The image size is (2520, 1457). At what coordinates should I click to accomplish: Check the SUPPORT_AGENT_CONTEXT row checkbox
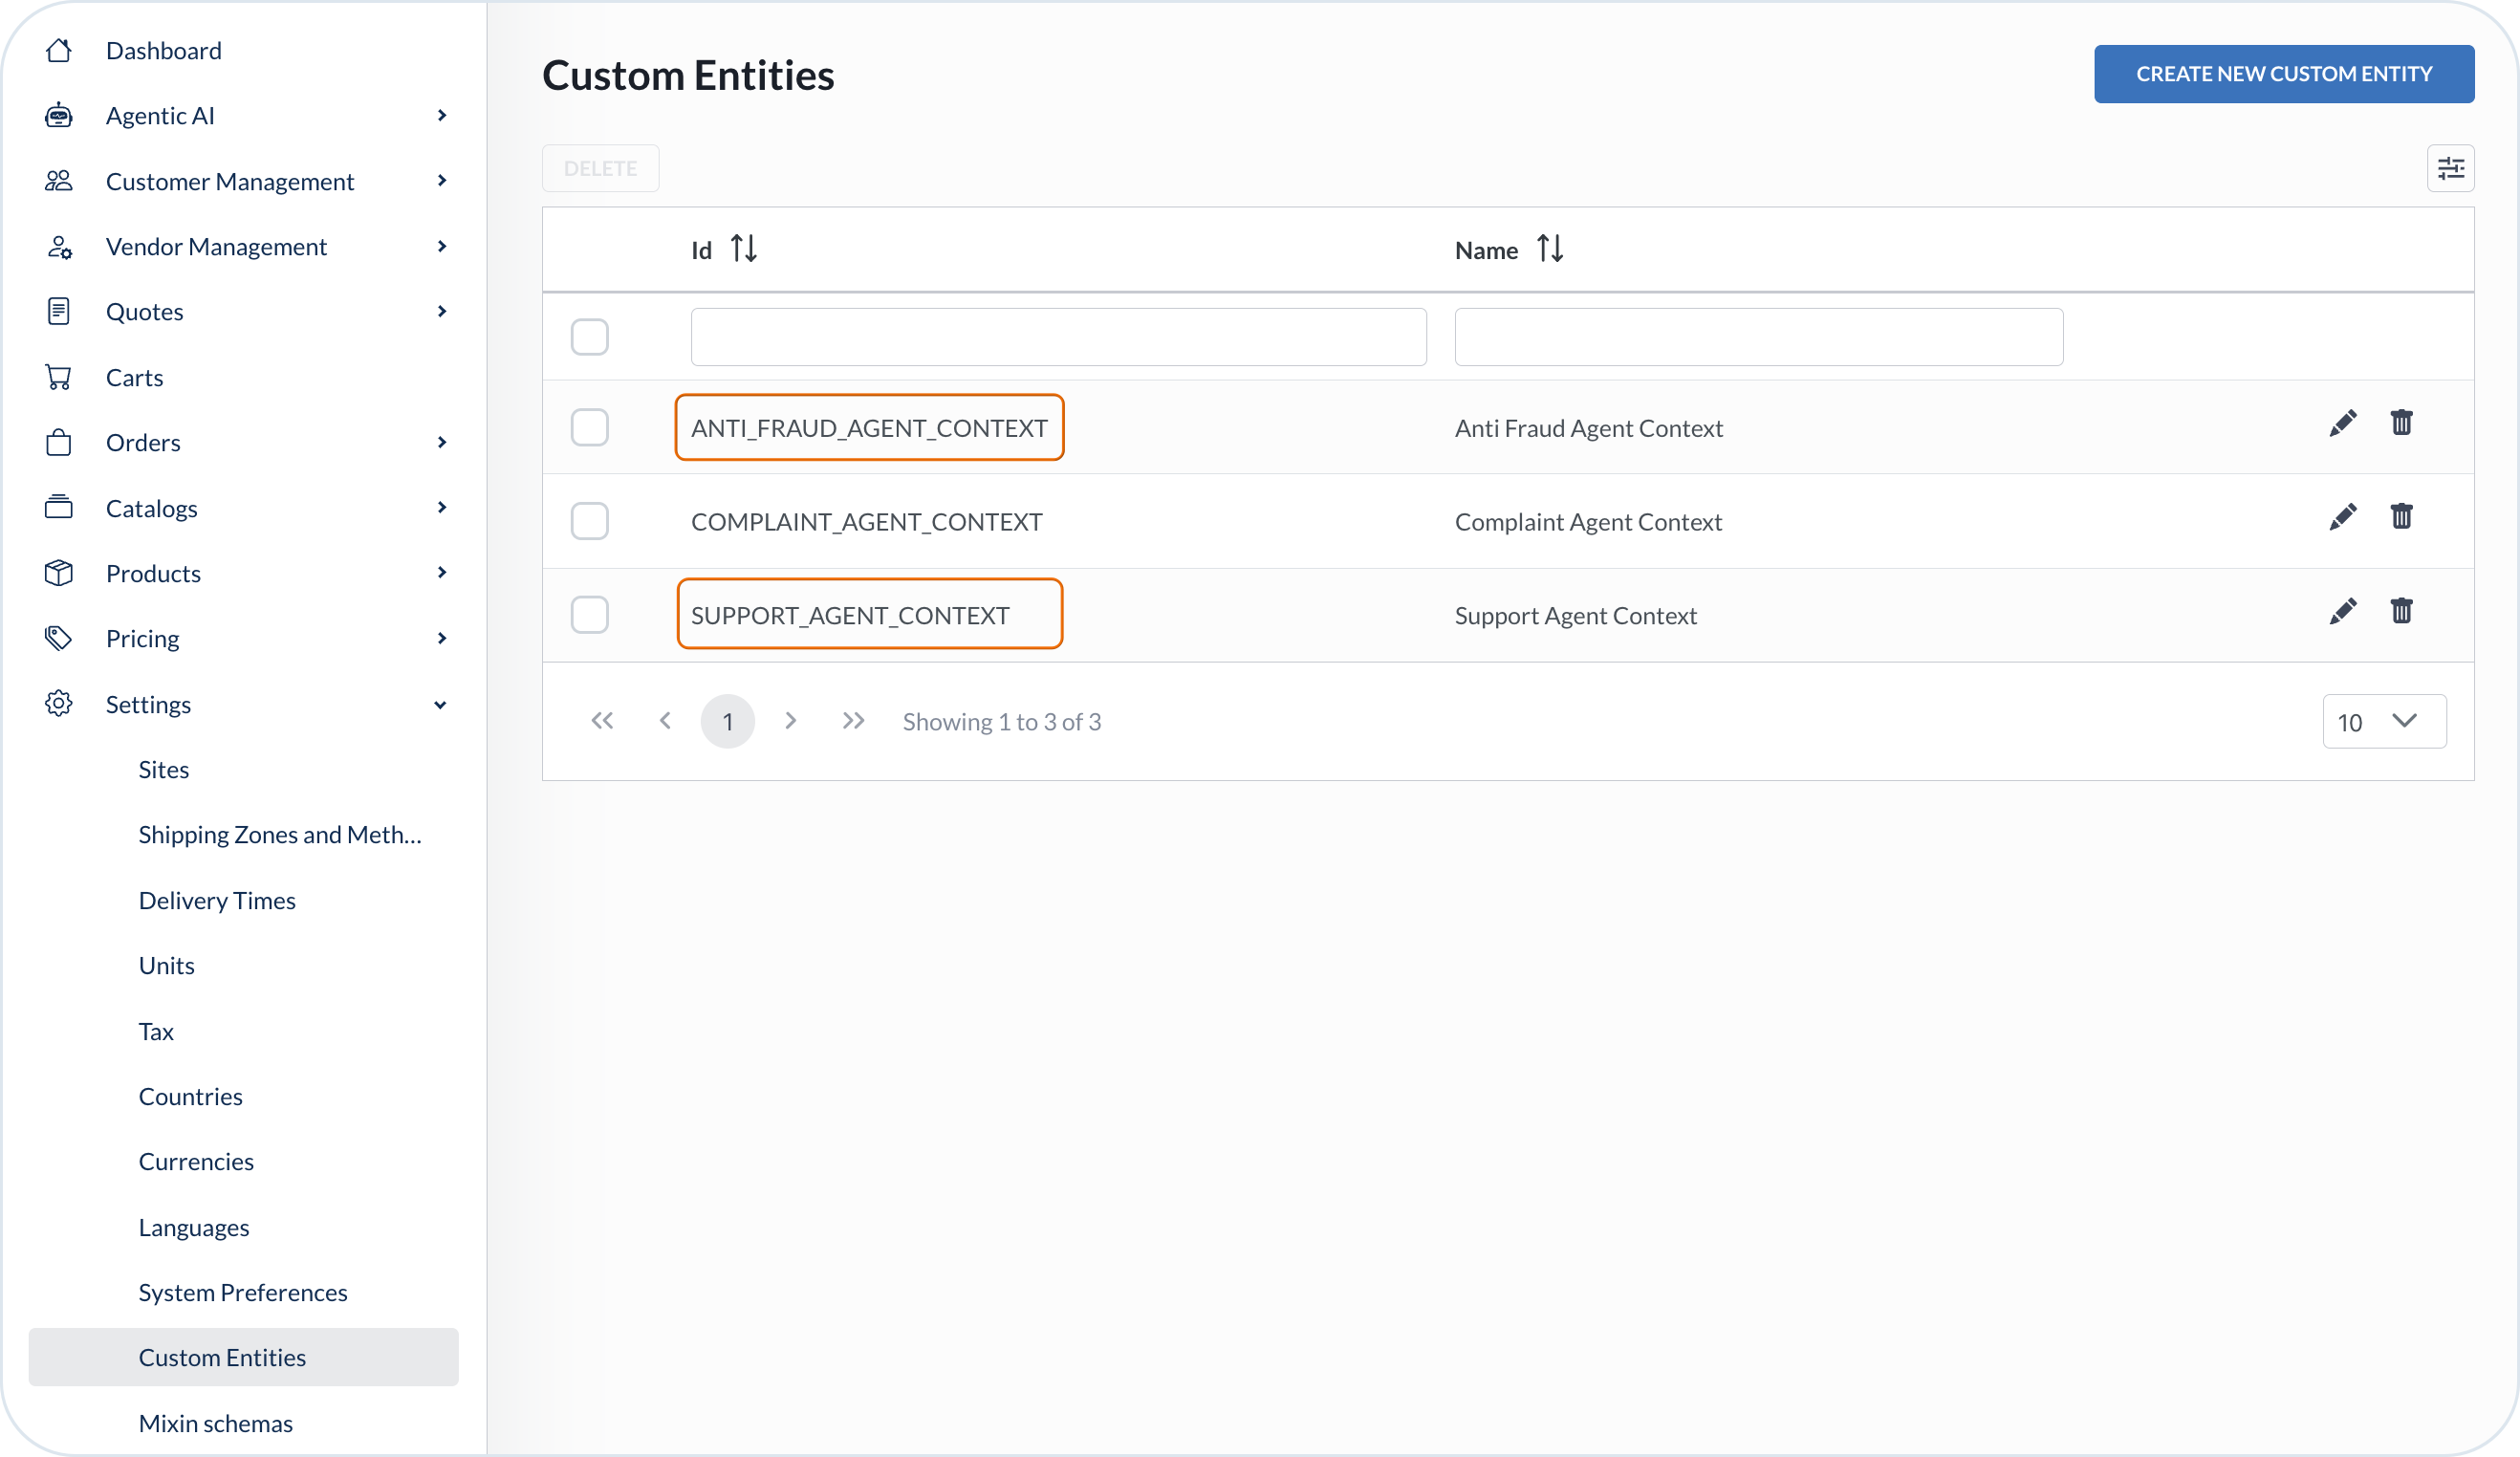(x=590, y=615)
